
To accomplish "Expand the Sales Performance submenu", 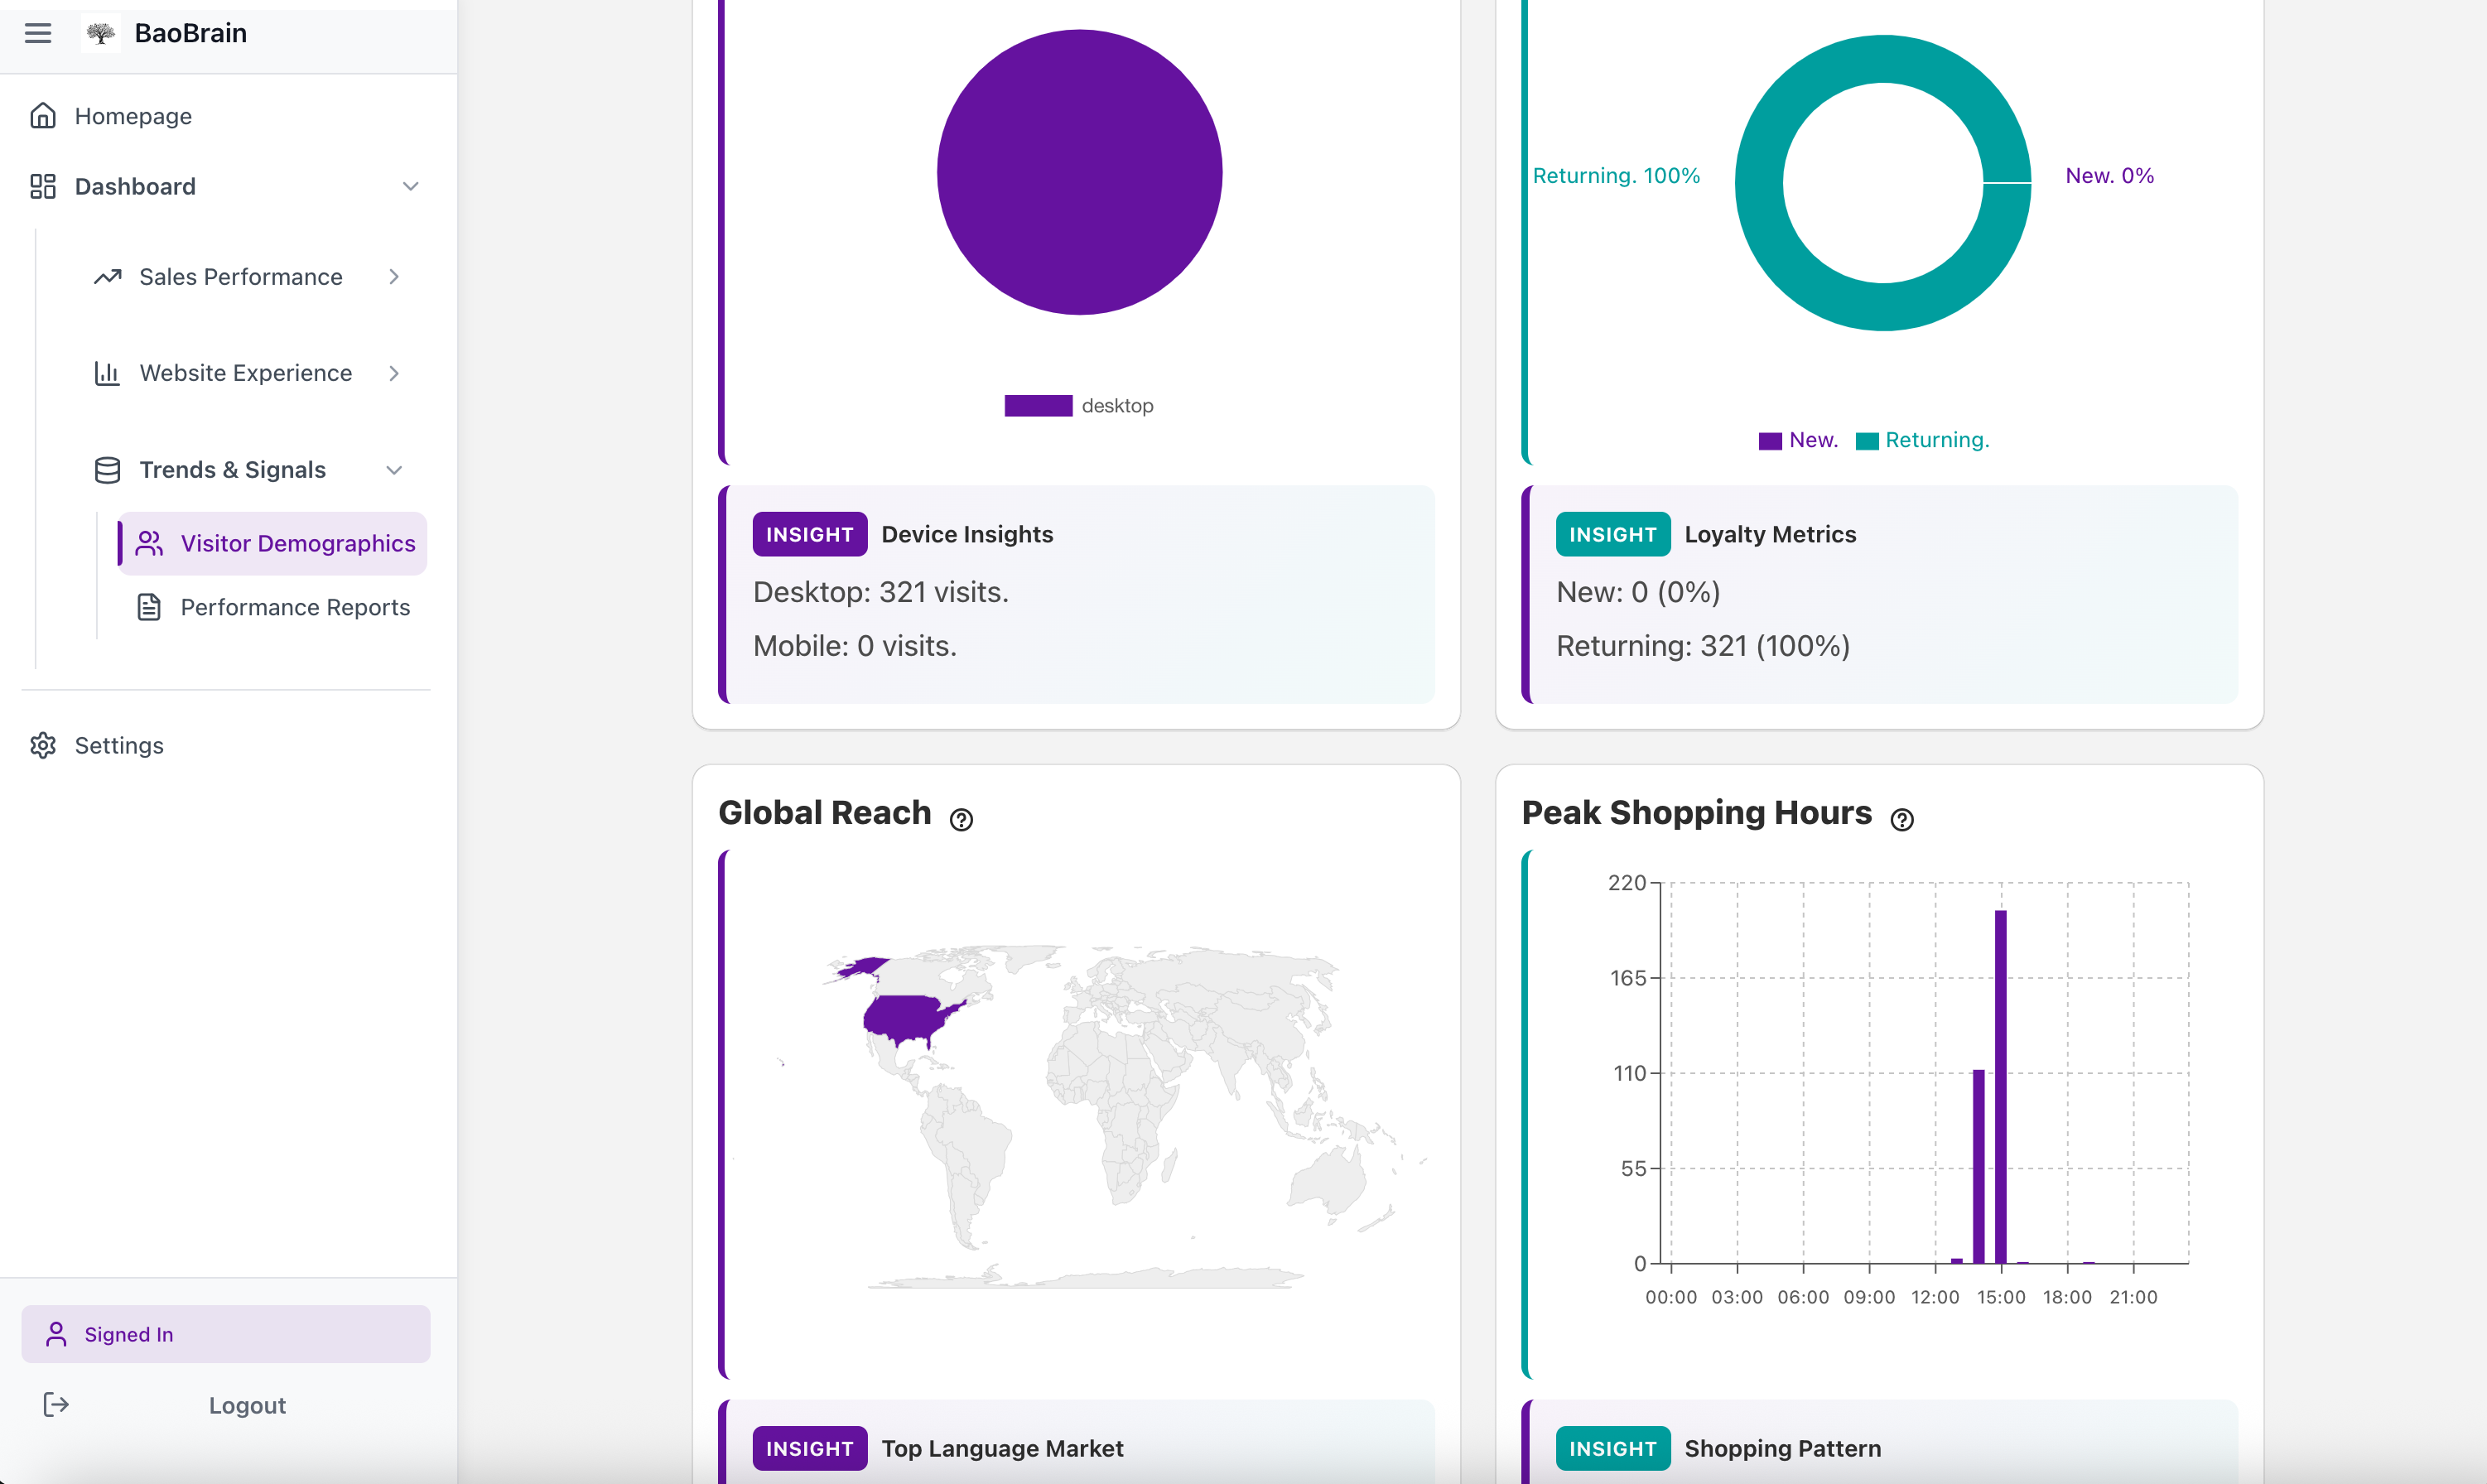I will click(x=394, y=277).
